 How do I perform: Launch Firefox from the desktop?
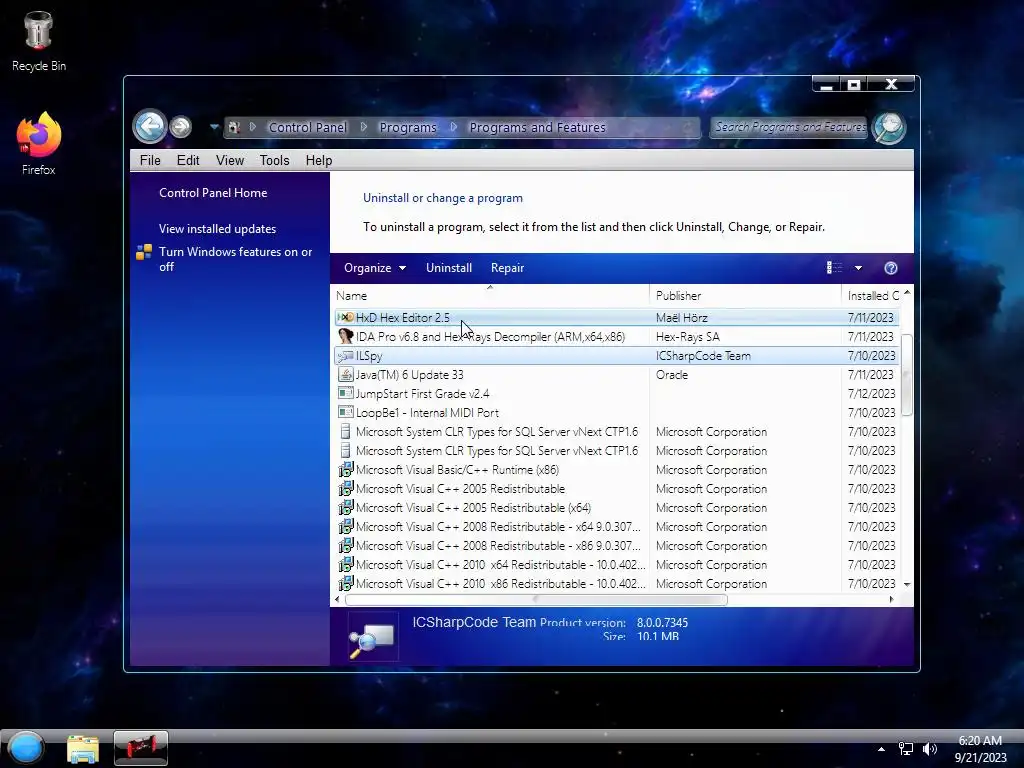click(39, 144)
